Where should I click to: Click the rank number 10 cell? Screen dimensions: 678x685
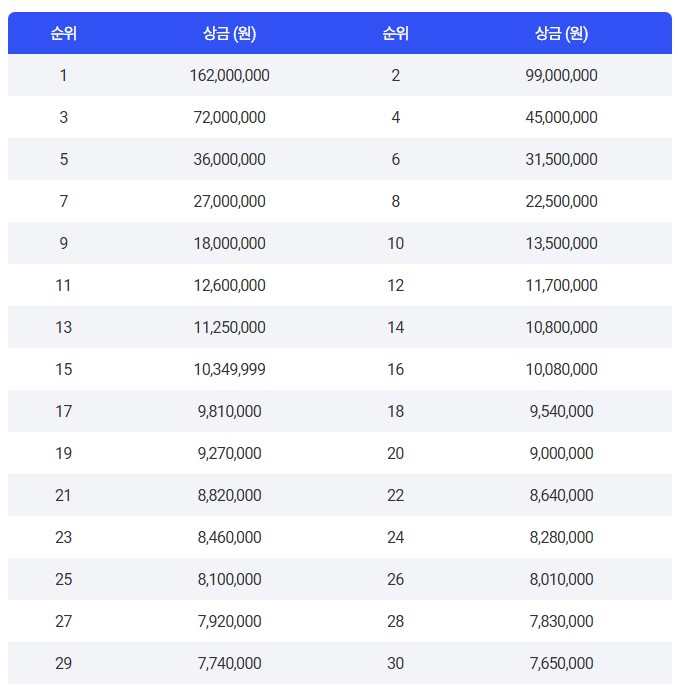(x=395, y=243)
